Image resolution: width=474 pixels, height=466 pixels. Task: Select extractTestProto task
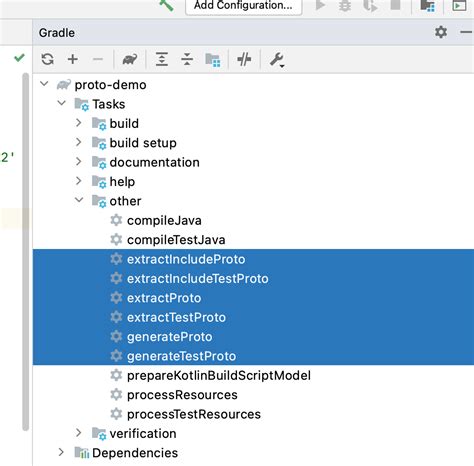(253, 317)
